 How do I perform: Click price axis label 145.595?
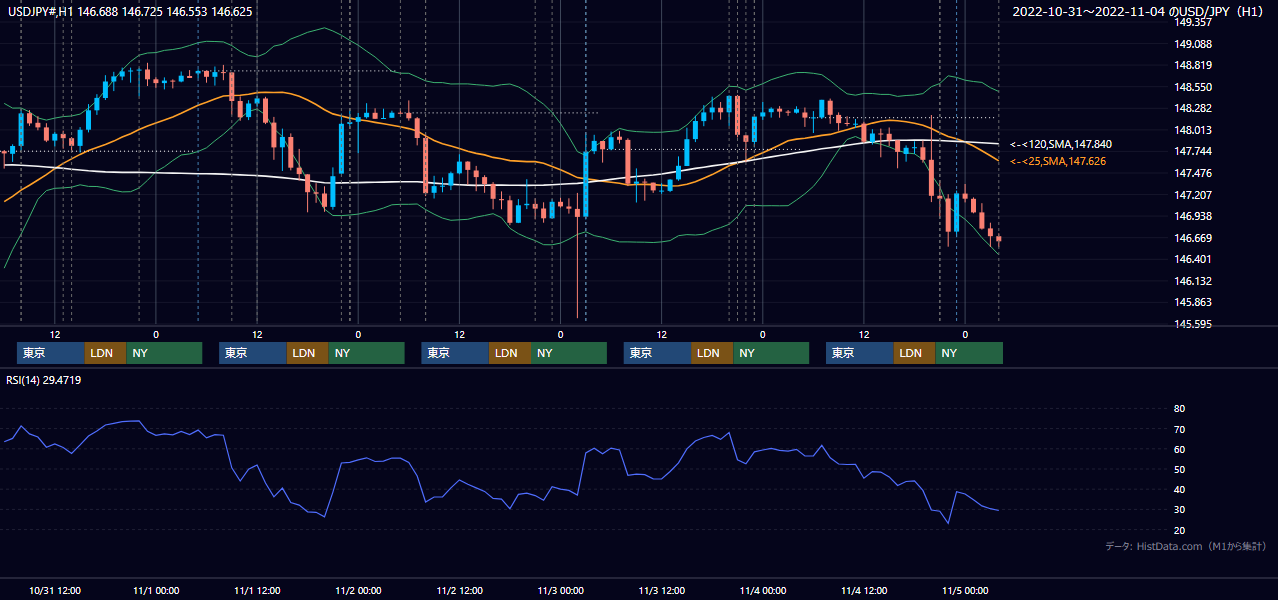coord(1192,324)
